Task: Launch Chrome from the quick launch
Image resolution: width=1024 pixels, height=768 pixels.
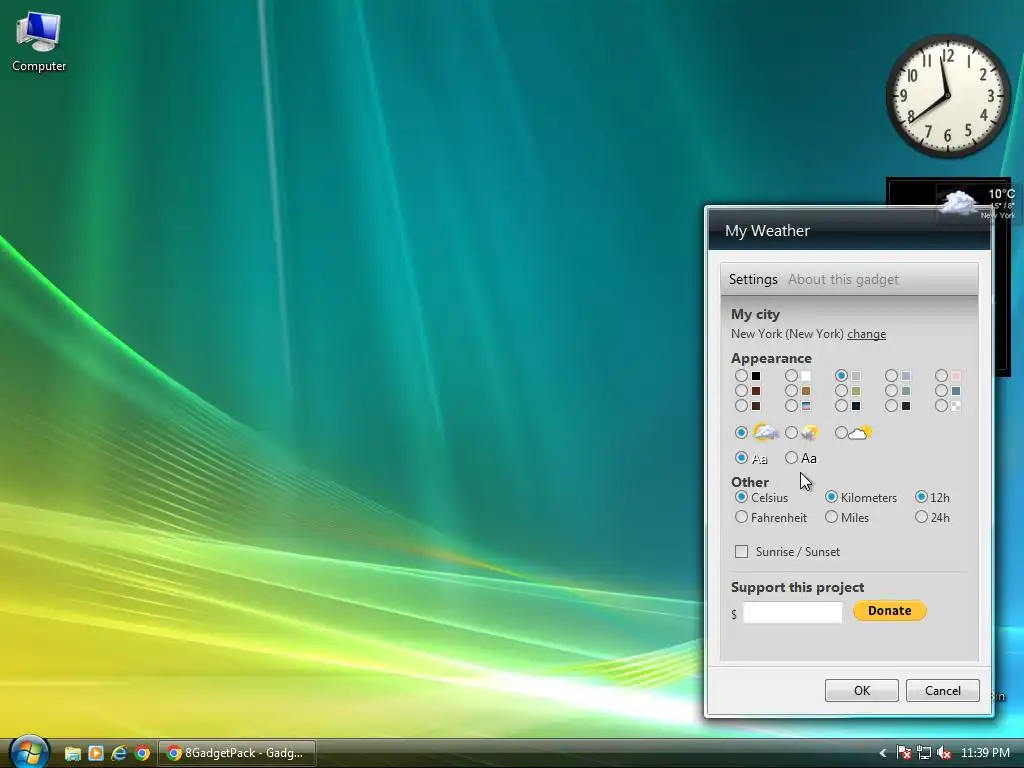Action: [x=142, y=753]
